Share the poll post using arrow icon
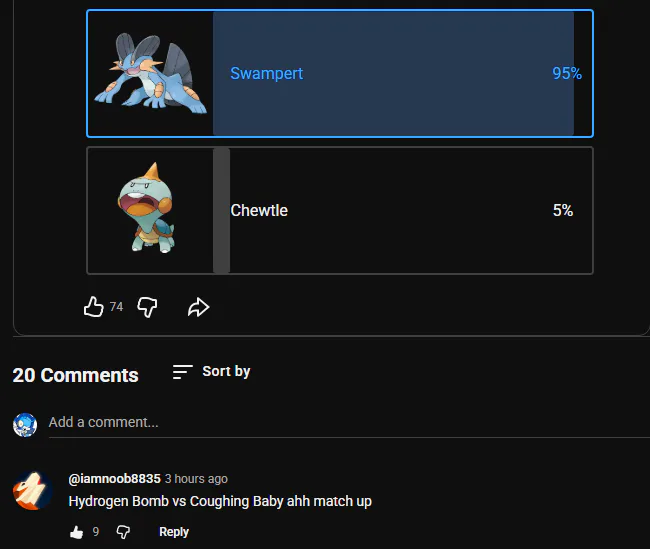The height and width of the screenshot is (549, 650). (x=199, y=307)
